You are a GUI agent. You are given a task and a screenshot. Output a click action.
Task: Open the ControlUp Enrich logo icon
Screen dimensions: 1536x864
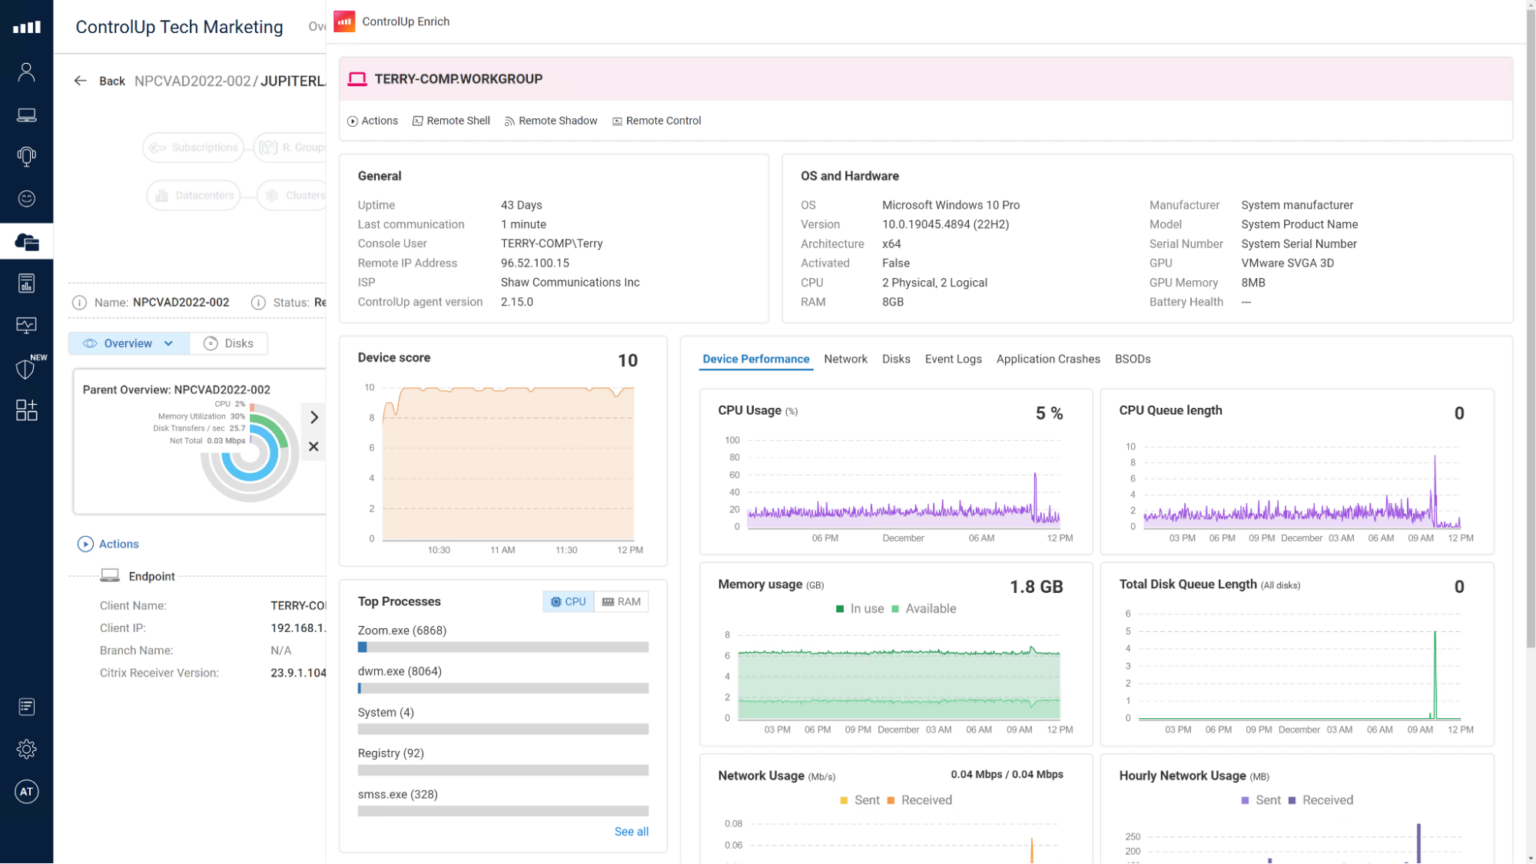pyautogui.click(x=344, y=21)
